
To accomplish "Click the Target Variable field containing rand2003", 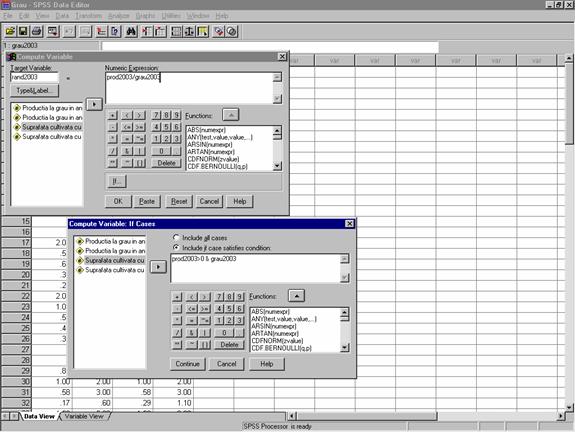I will click(34, 77).
